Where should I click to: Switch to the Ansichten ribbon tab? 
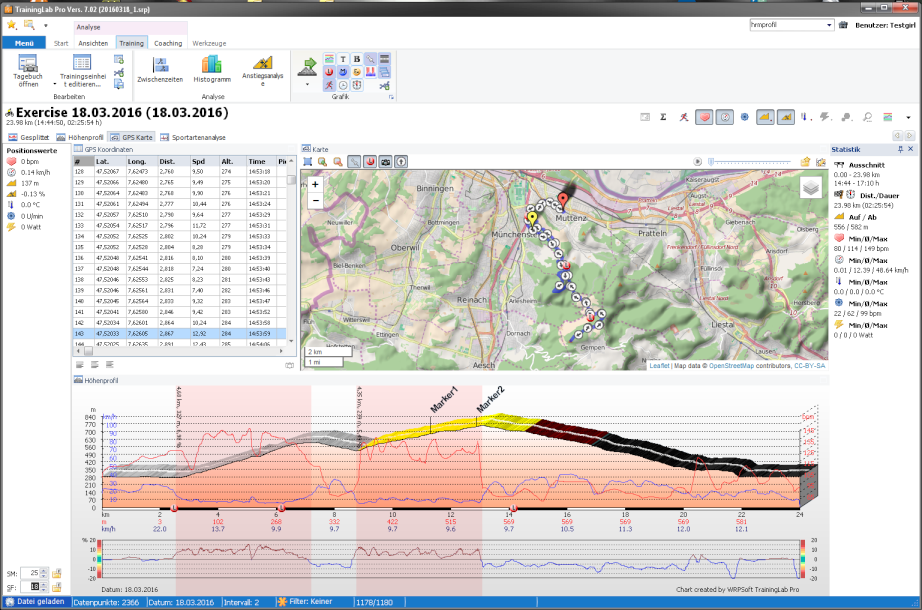pyautogui.click(x=93, y=43)
